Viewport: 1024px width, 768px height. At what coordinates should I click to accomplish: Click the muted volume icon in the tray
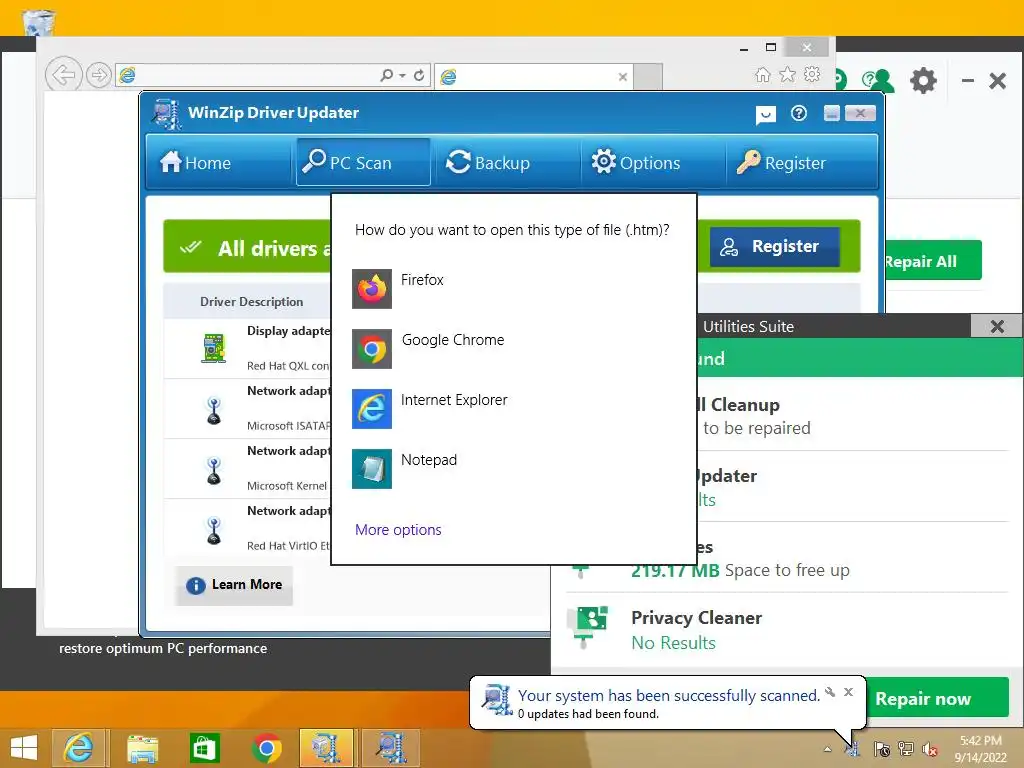point(930,749)
